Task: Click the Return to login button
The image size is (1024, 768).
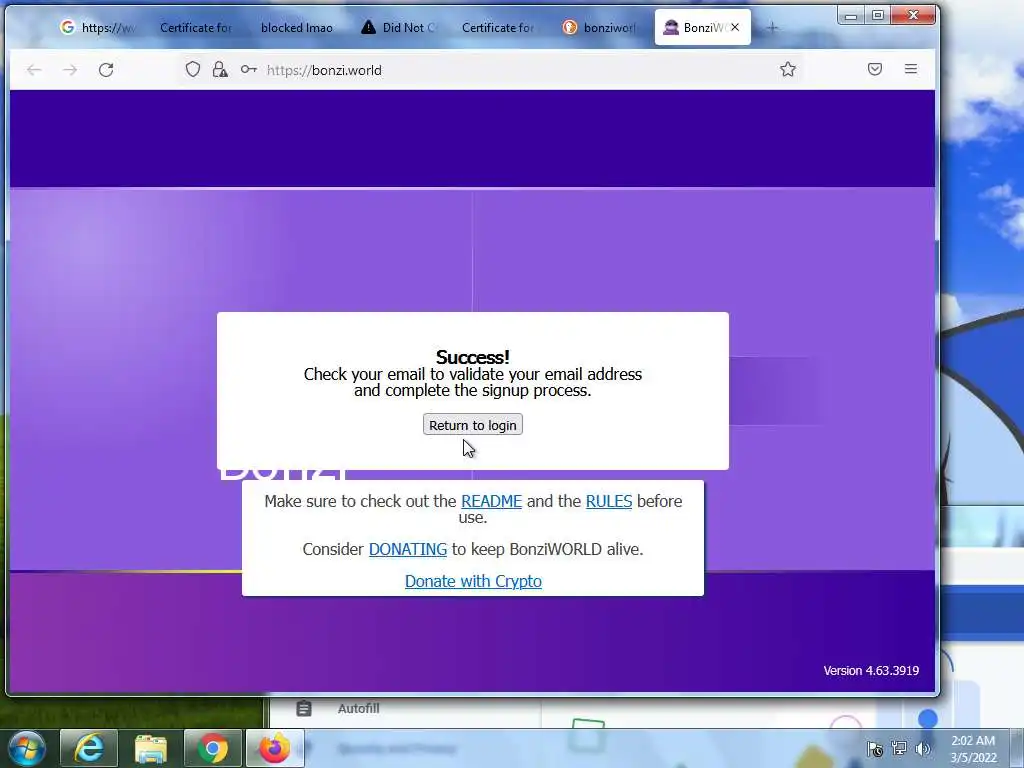Action: point(472,424)
